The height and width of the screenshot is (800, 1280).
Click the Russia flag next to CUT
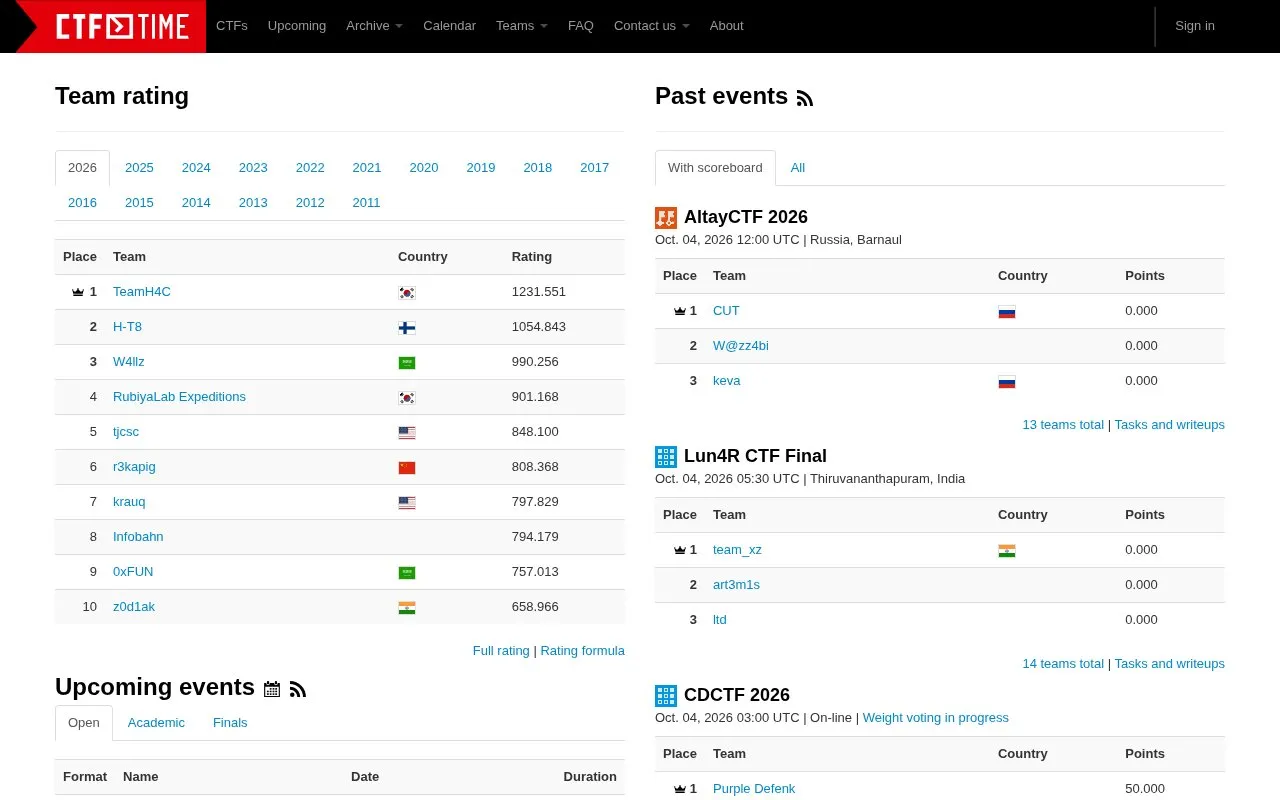(x=1007, y=312)
